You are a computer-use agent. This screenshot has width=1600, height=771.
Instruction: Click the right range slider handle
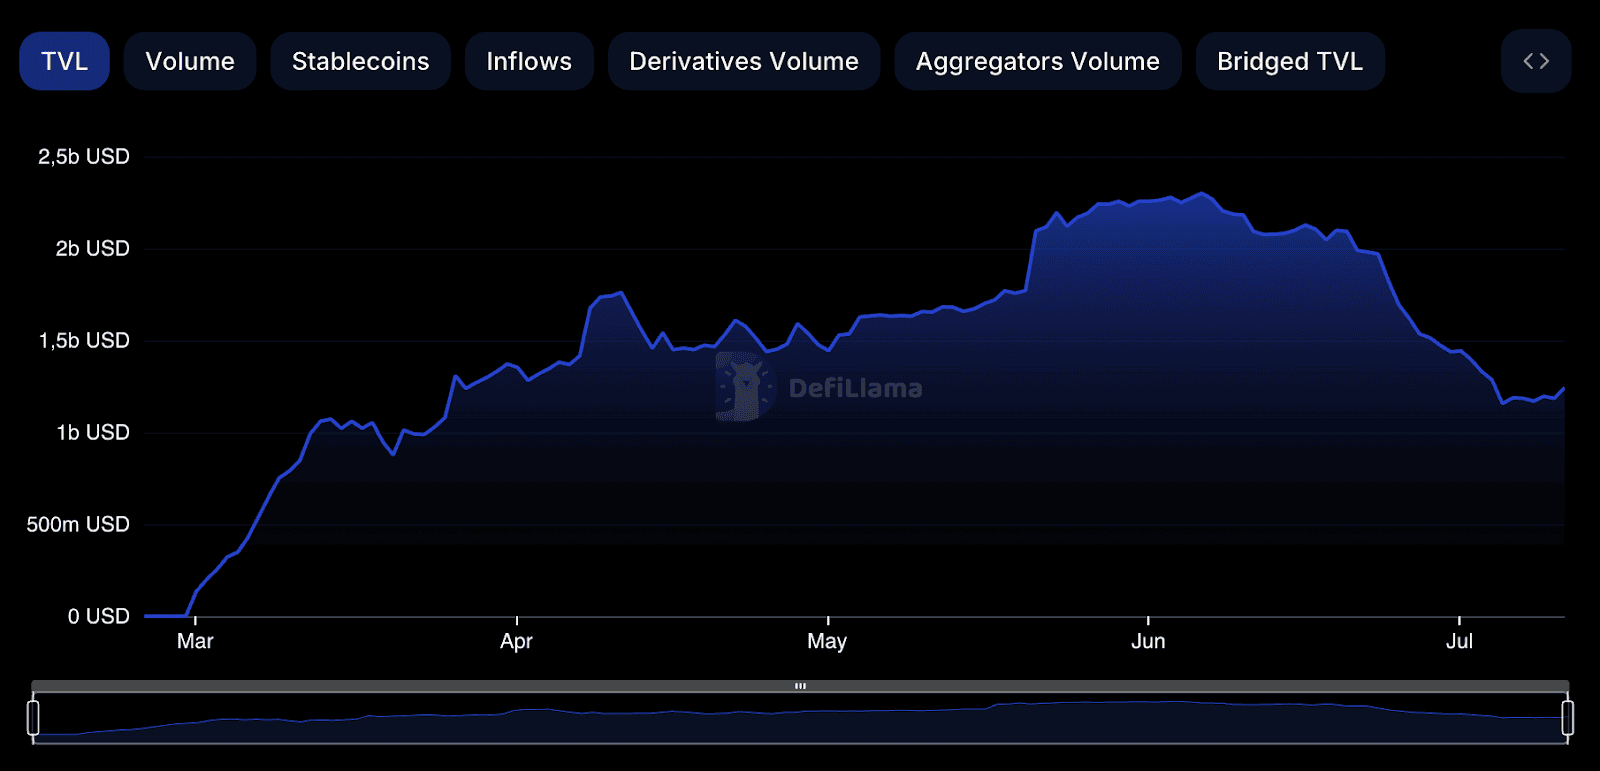pos(1567,718)
